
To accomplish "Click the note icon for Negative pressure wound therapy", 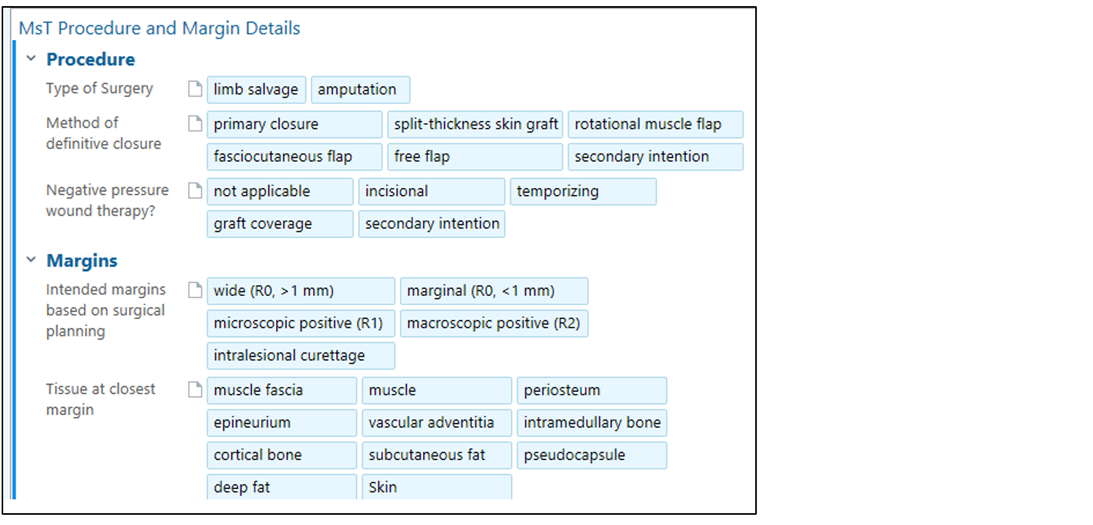I will click(x=196, y=191).
